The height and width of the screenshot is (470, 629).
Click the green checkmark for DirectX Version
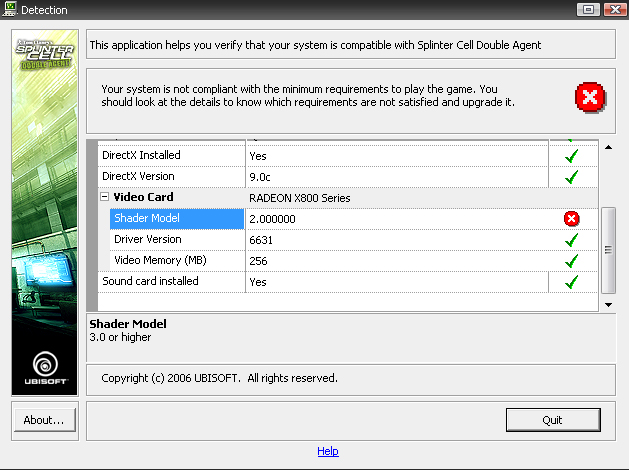(x=571, y=176)
